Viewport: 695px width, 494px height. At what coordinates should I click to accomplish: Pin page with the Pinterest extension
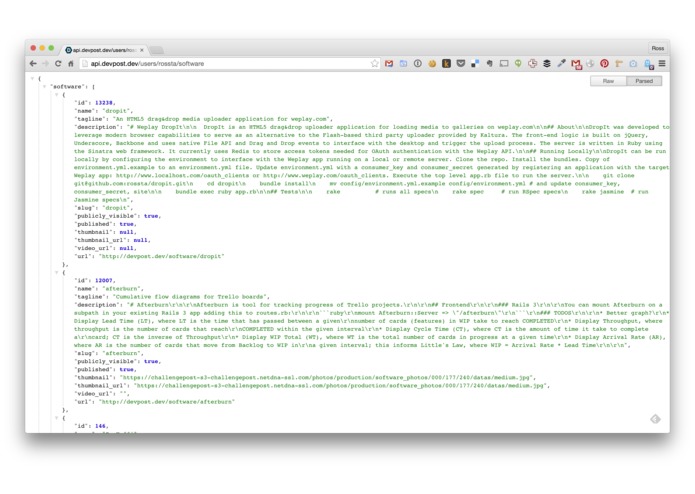(604, 63)
